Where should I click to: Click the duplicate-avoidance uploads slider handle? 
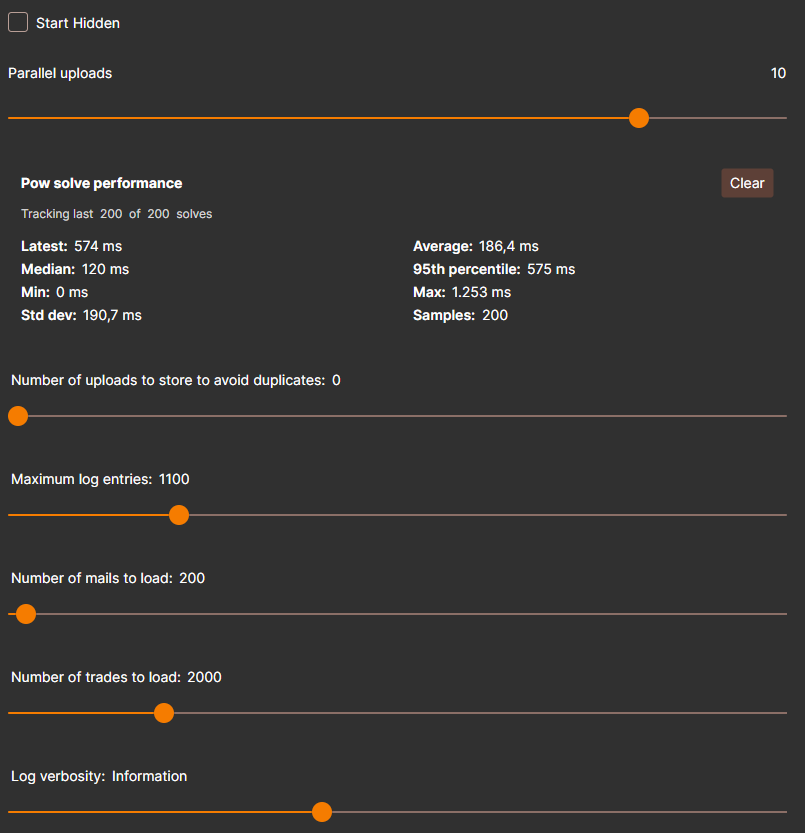[18, 416]
